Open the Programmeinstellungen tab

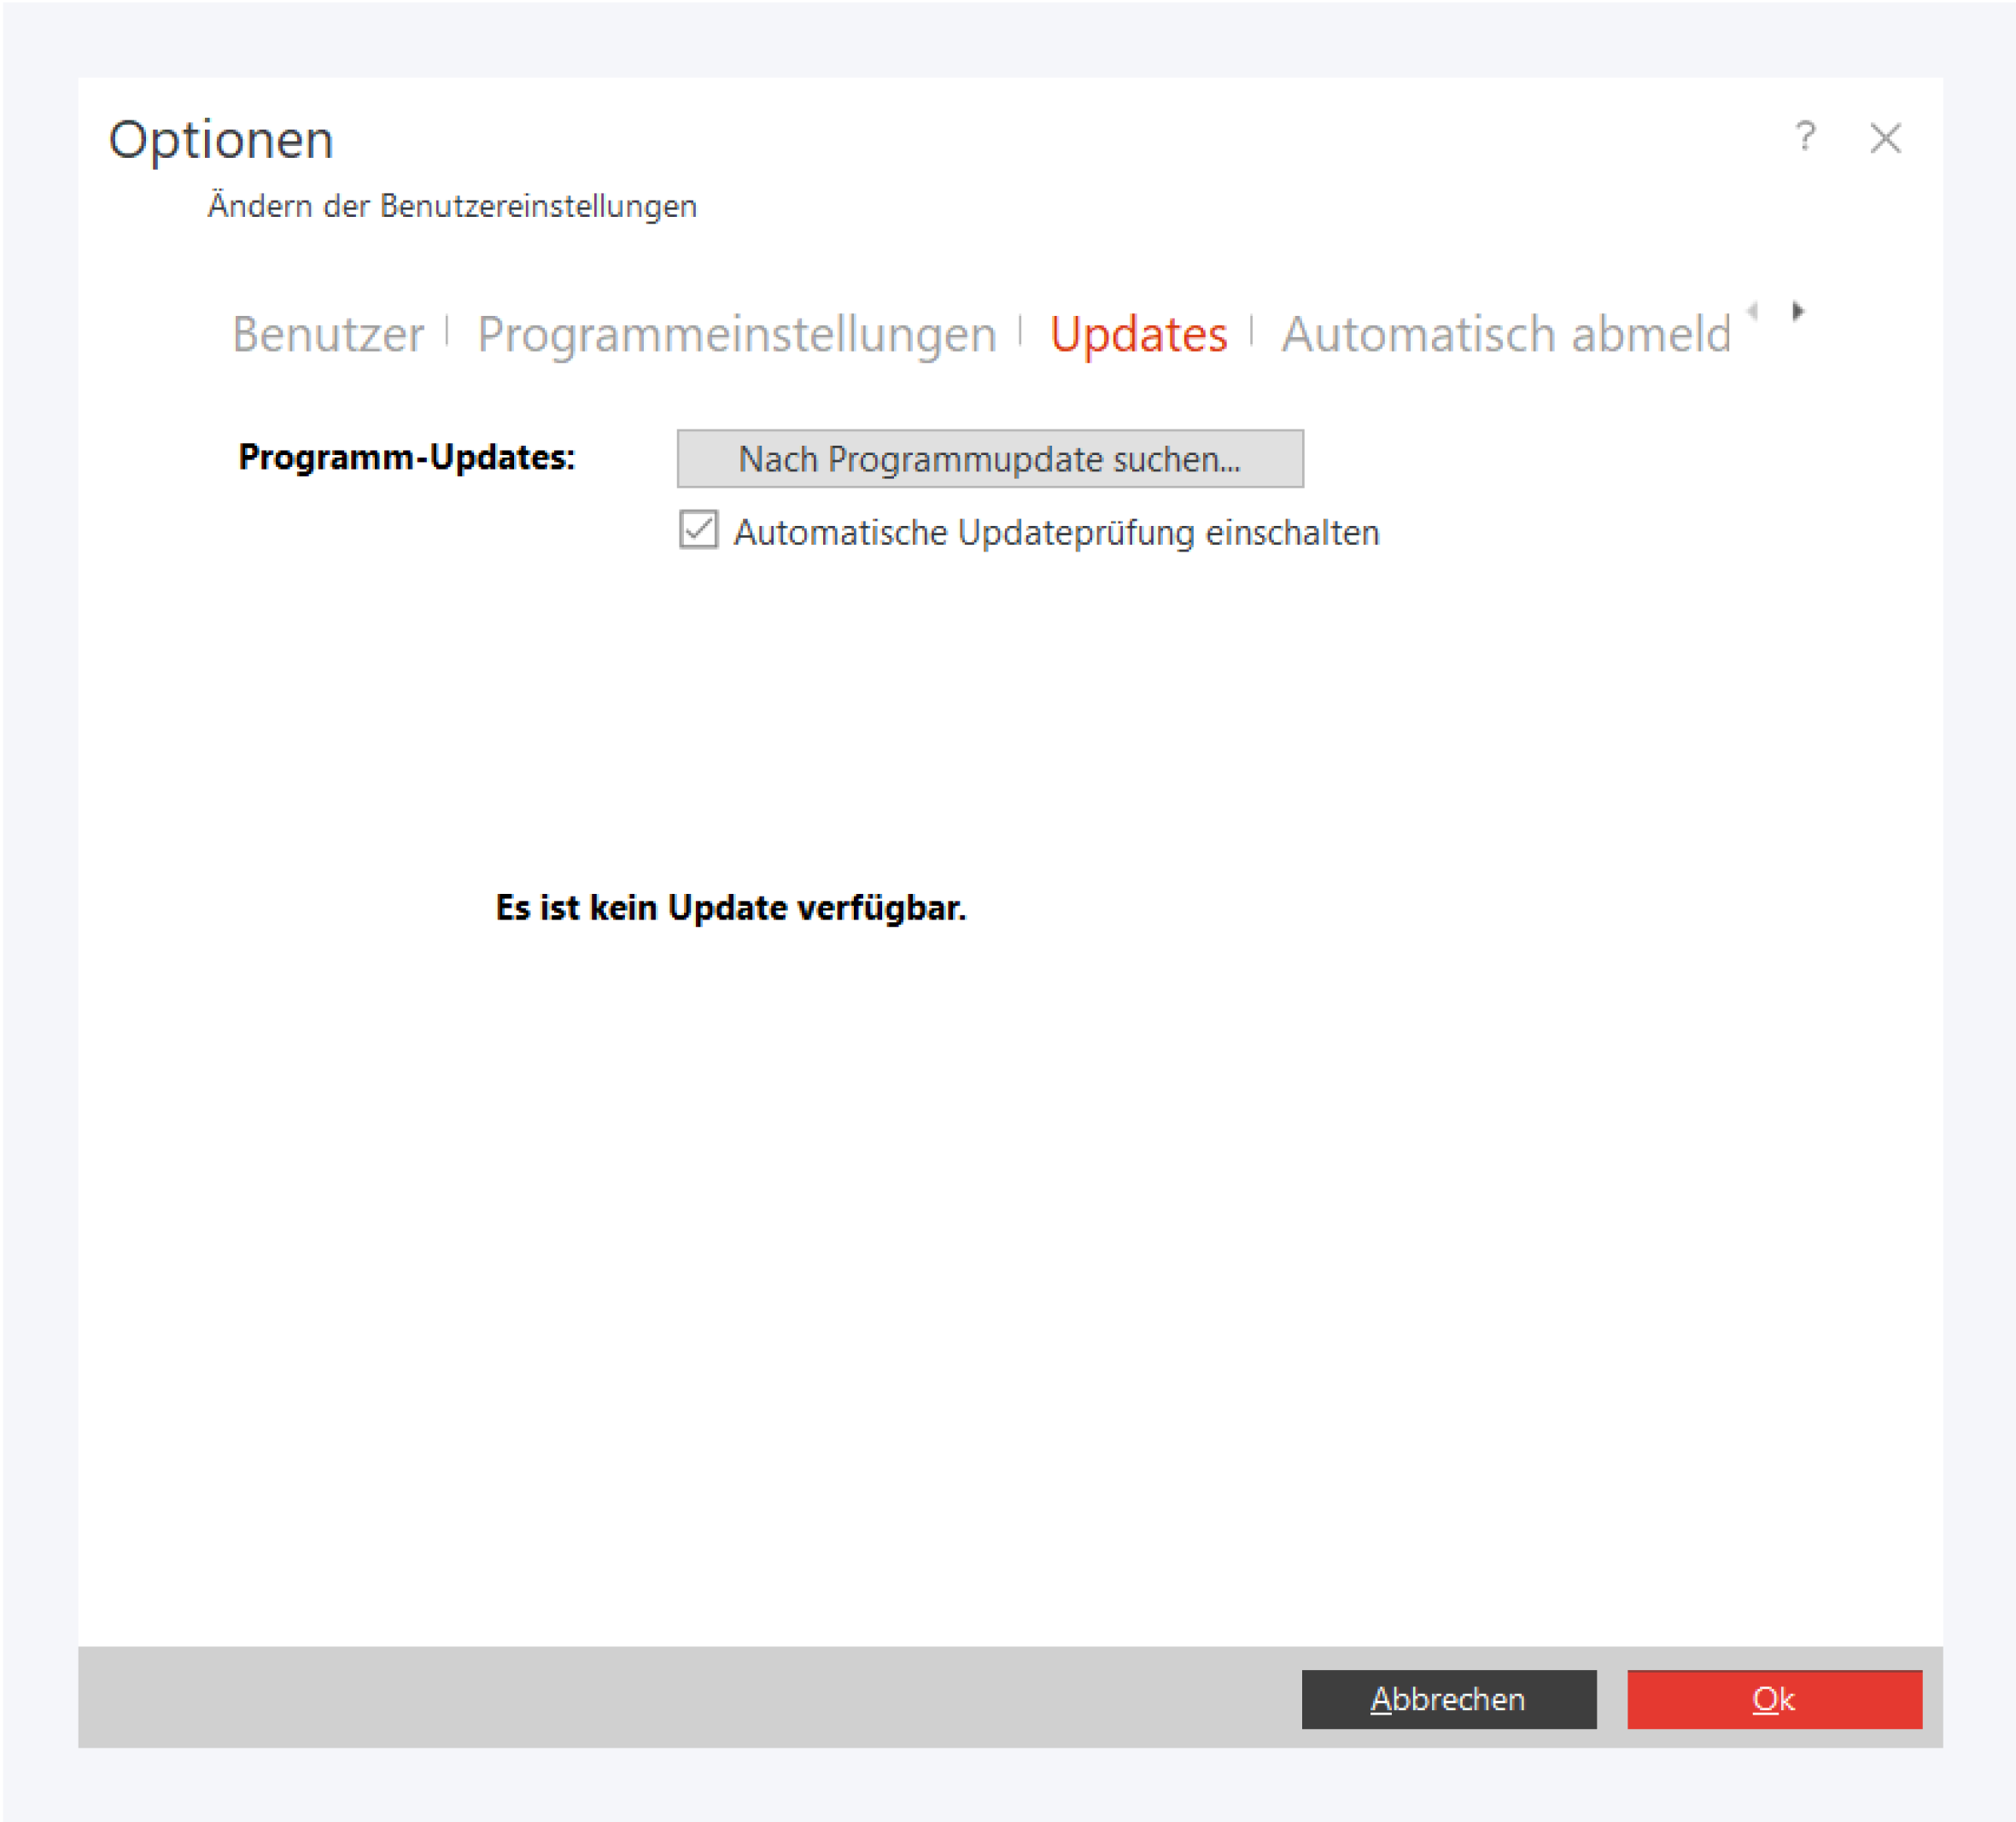point(736,334)
